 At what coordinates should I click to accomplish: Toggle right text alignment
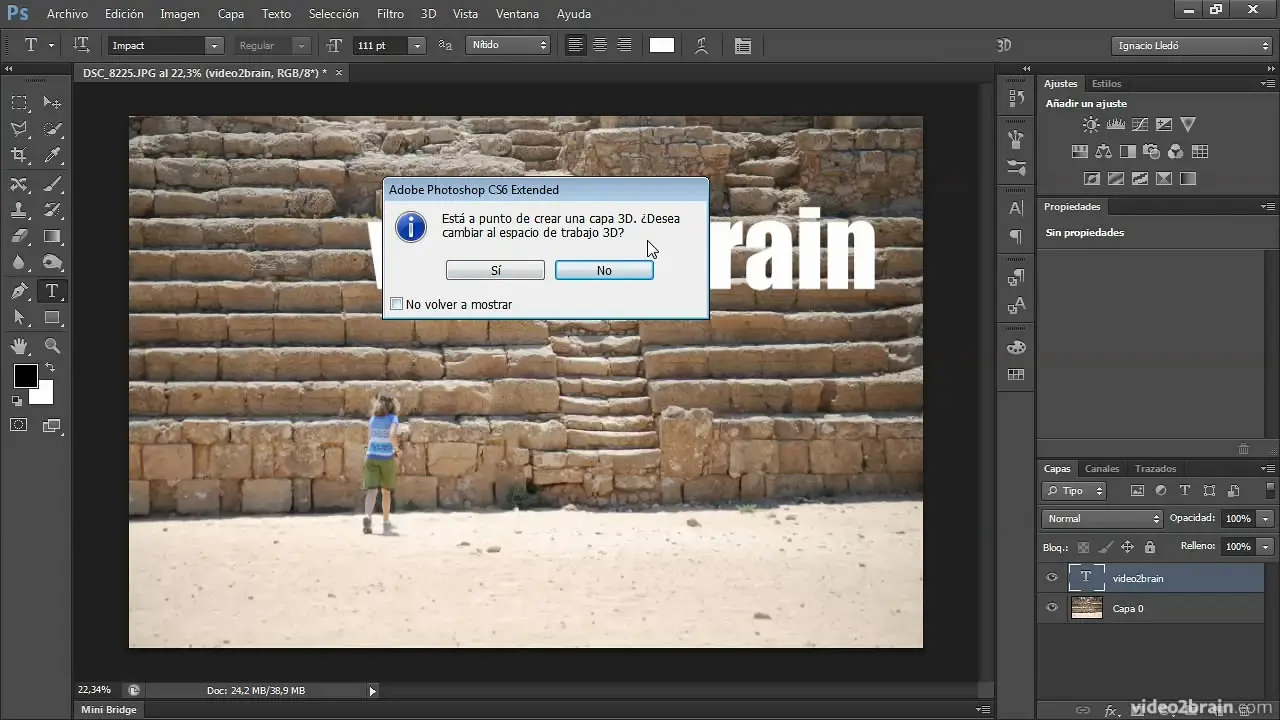click(624, 45)
